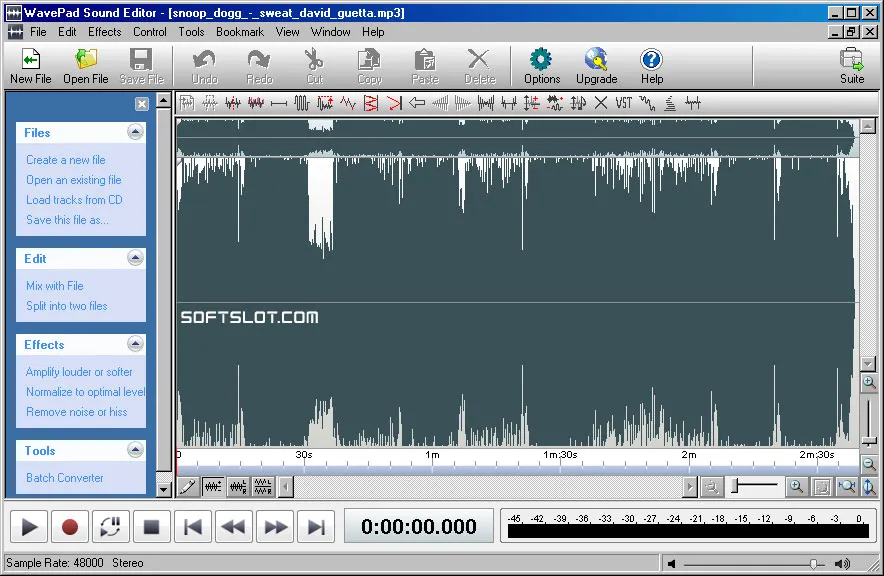The height and width of the screenshot is (576, 884).
Task: Click the vertical zoom in magnifier
Action: point(869,383)
